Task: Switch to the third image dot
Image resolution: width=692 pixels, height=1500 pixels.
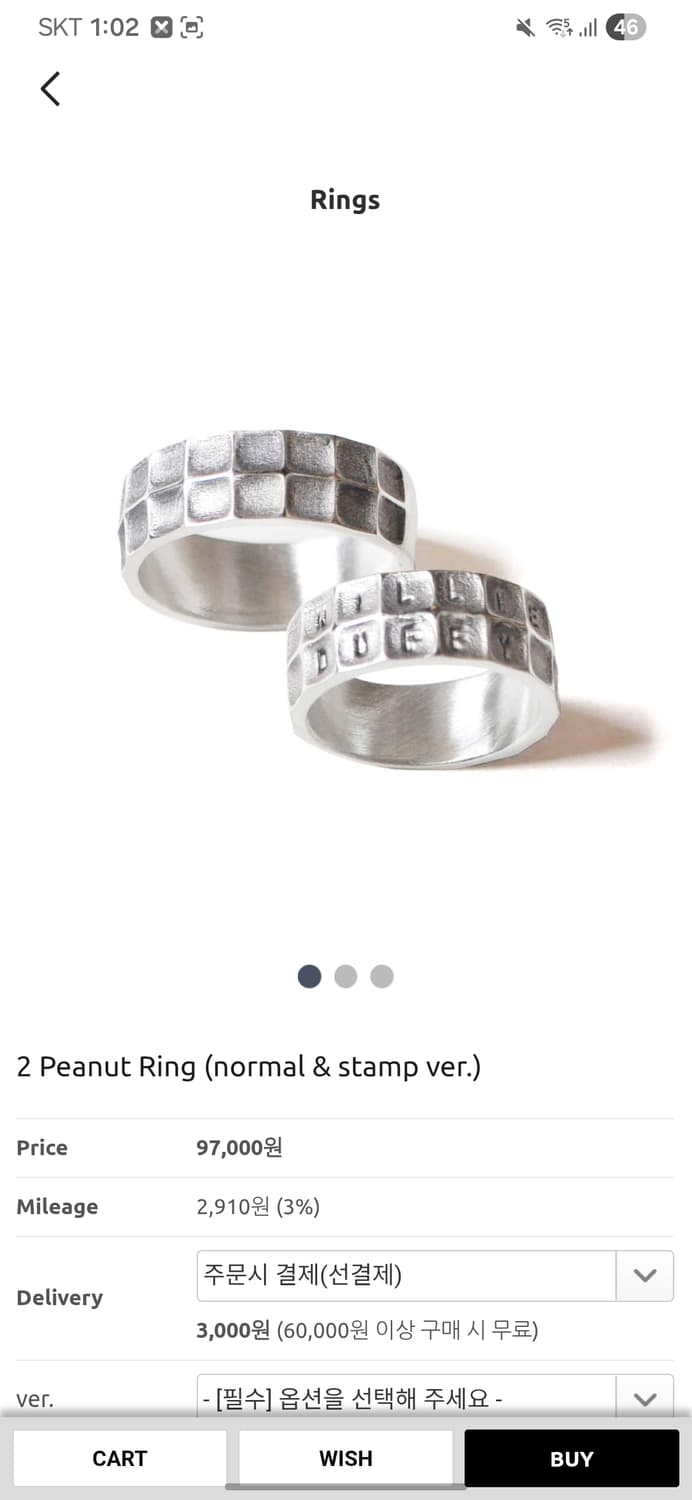Action: (x=382, y=976)
